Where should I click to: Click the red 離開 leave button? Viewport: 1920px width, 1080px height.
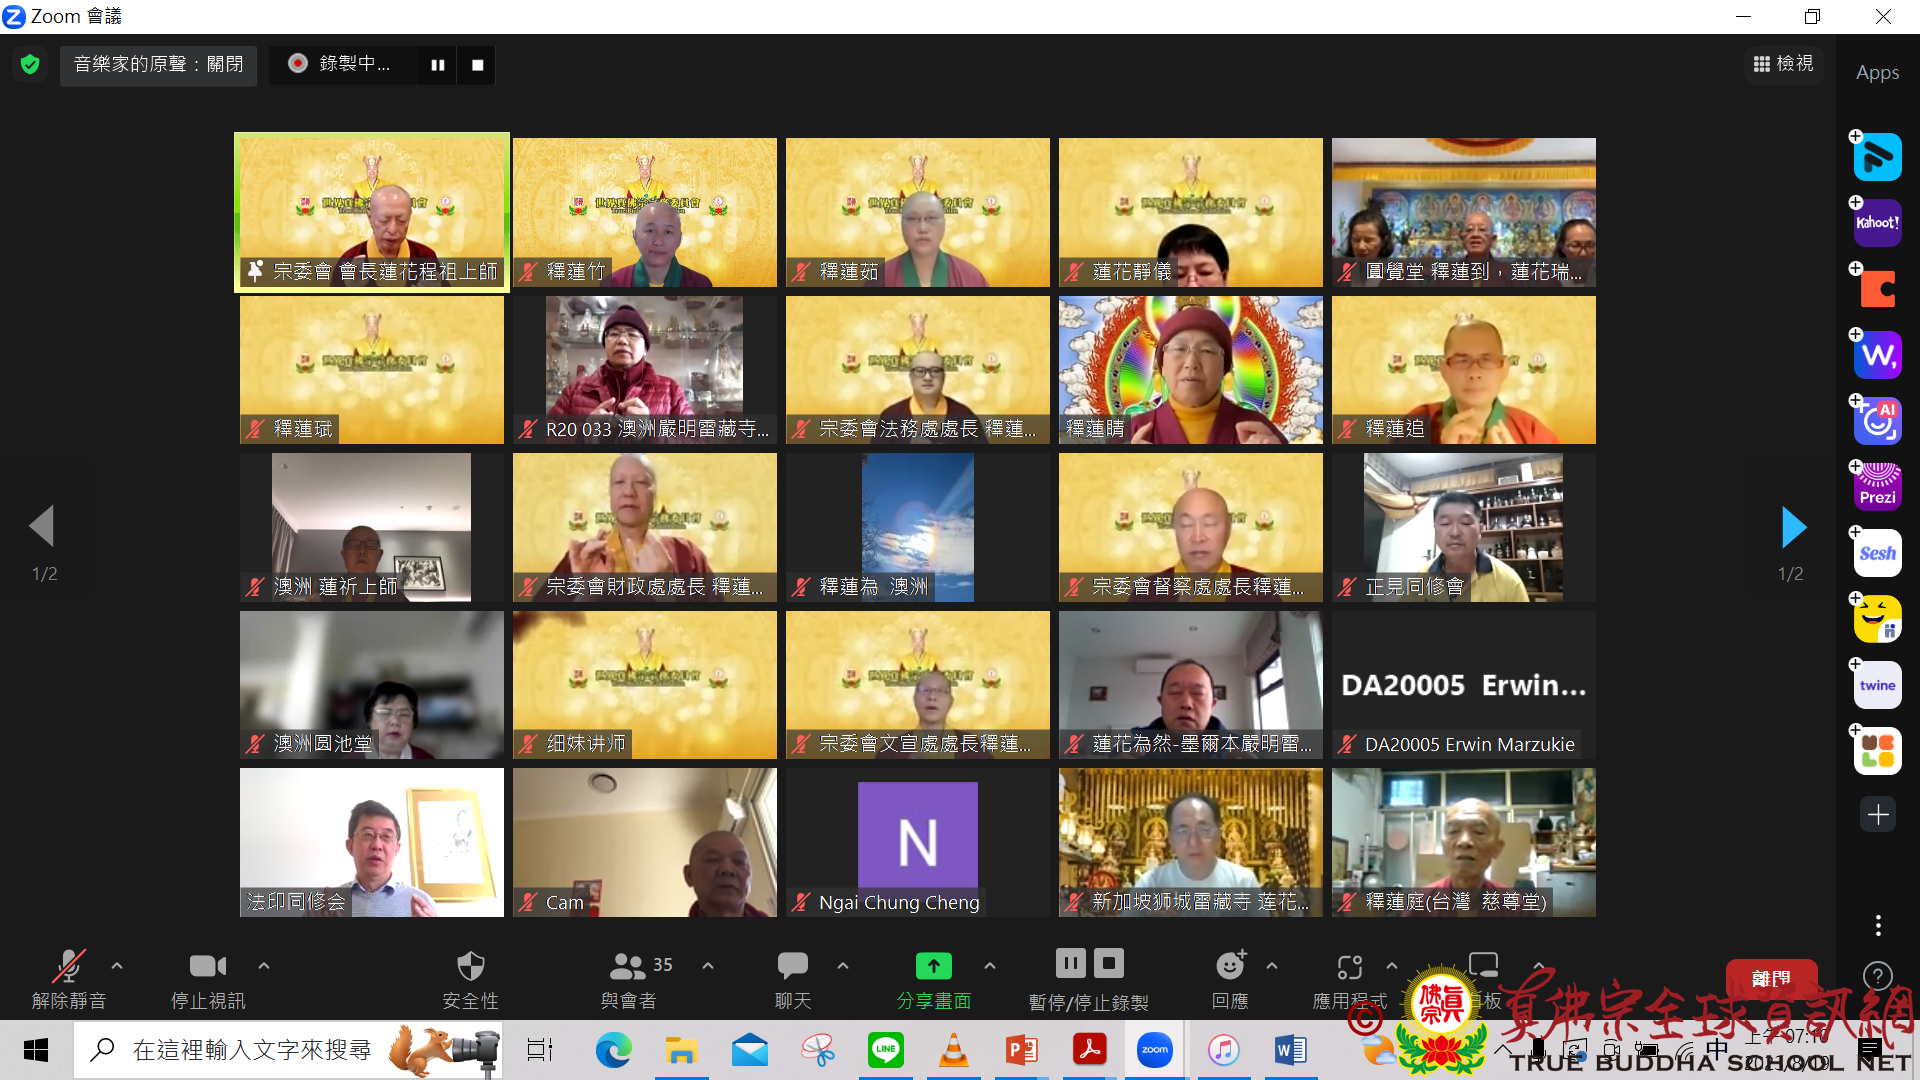pos(1770,977)
